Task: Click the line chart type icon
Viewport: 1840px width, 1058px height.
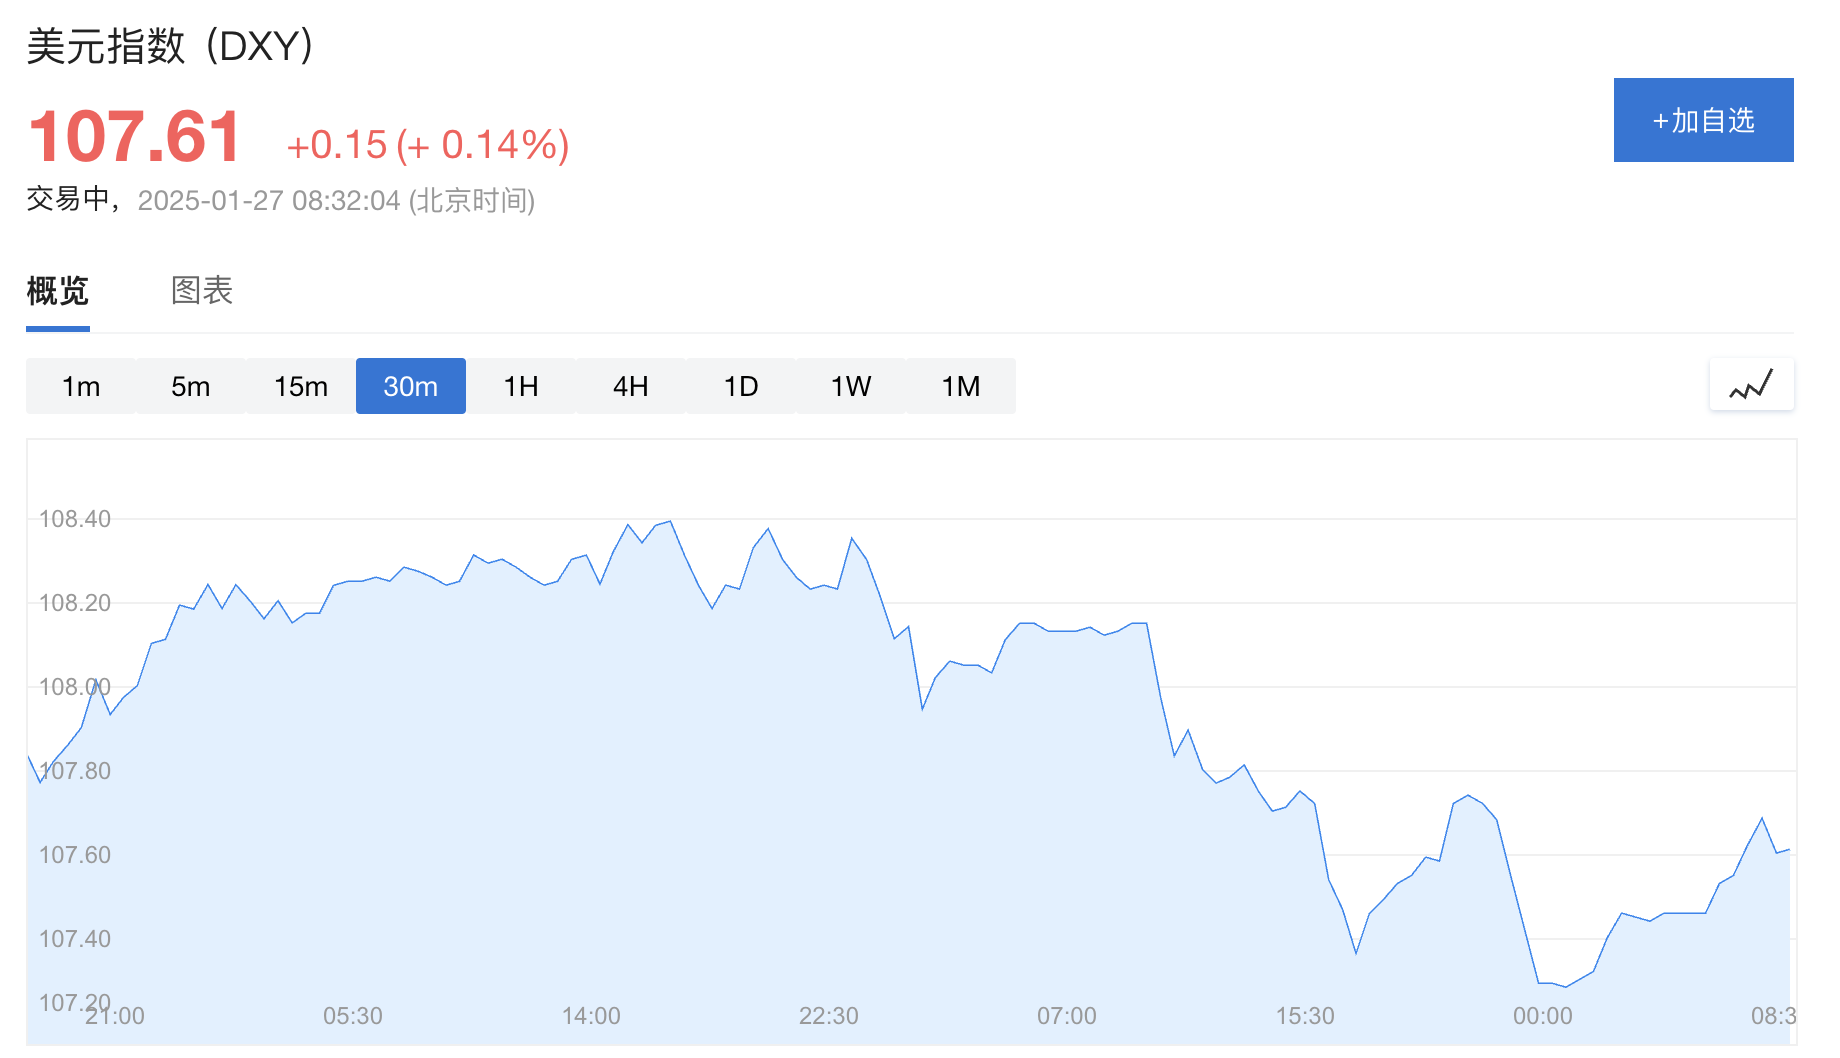Action: click(1751, 385)
